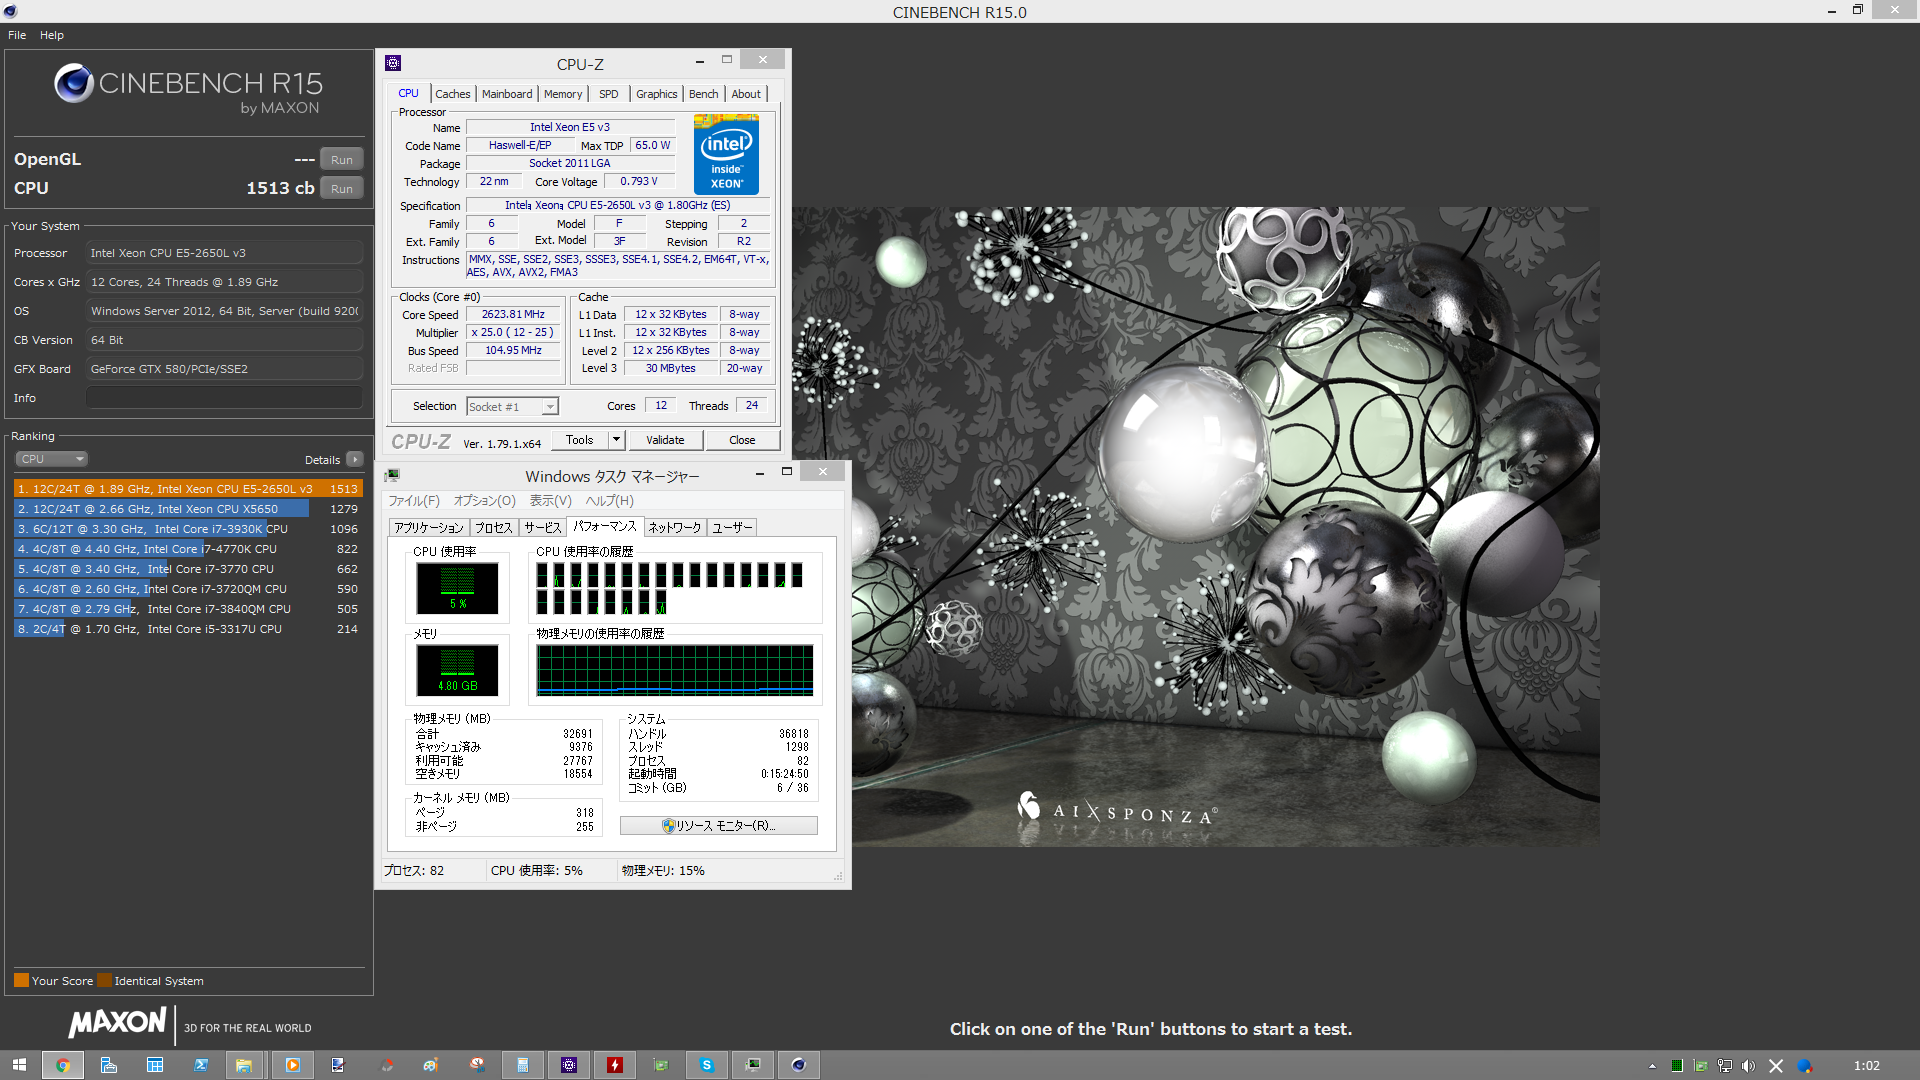This screenshot has height=1080, width=1920.
Task: Switch to アプリケーション tab in Task Manager
Action: tap(429, 528)
